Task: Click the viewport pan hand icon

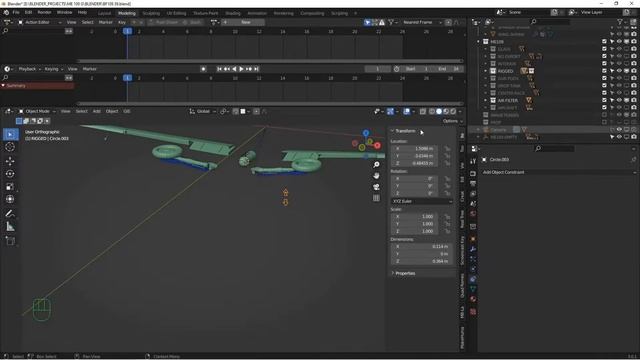Action: [x=376, y=176]
